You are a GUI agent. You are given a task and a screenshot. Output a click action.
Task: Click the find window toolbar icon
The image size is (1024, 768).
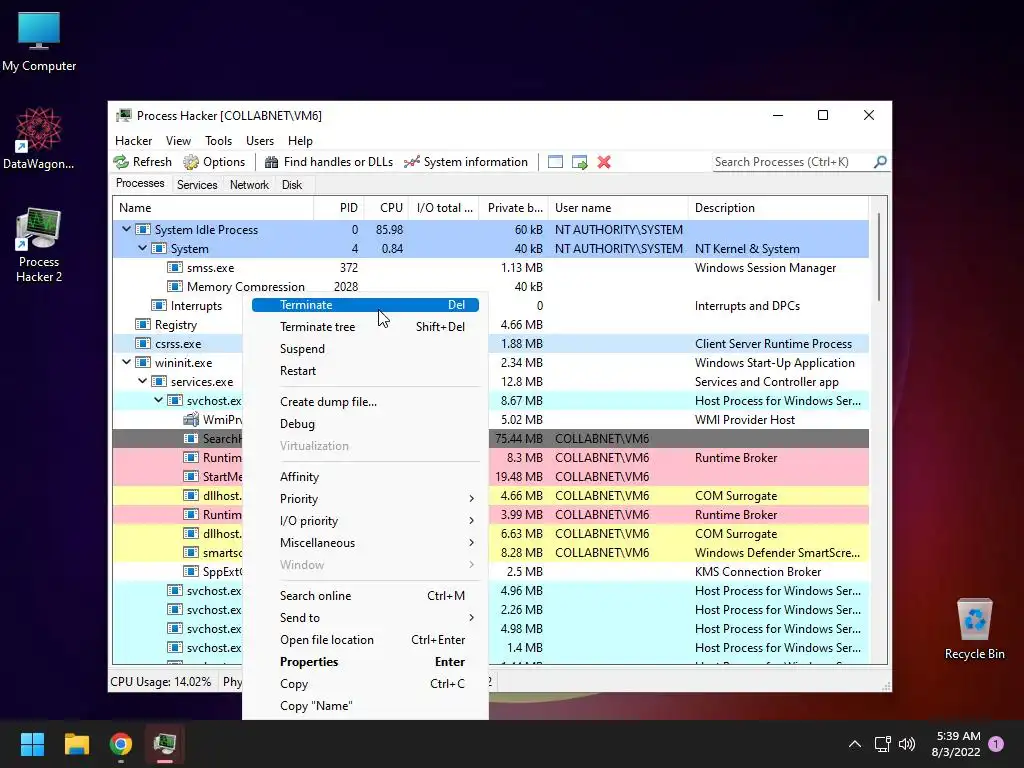coord(555,162)
